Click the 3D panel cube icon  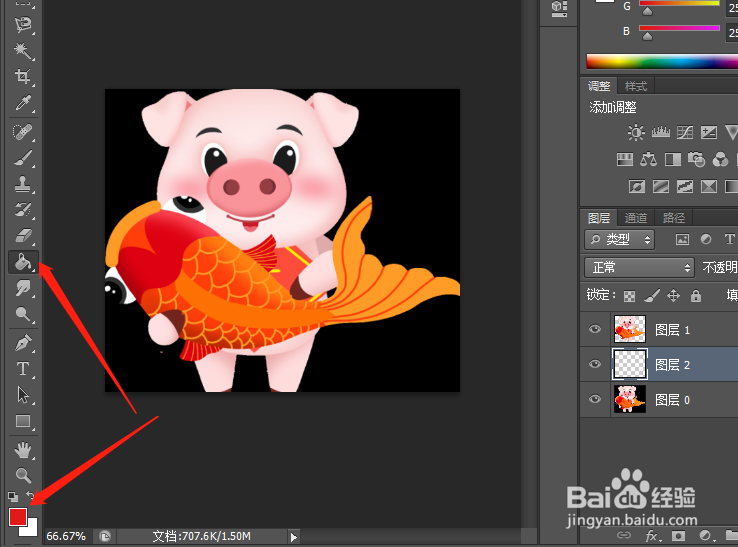(559, 8)
